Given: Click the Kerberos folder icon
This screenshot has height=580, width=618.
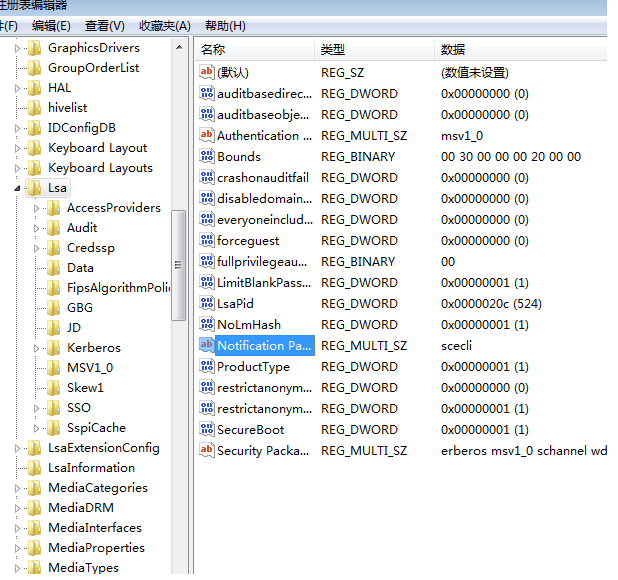Looking at the screenshot, I should 54,348.
